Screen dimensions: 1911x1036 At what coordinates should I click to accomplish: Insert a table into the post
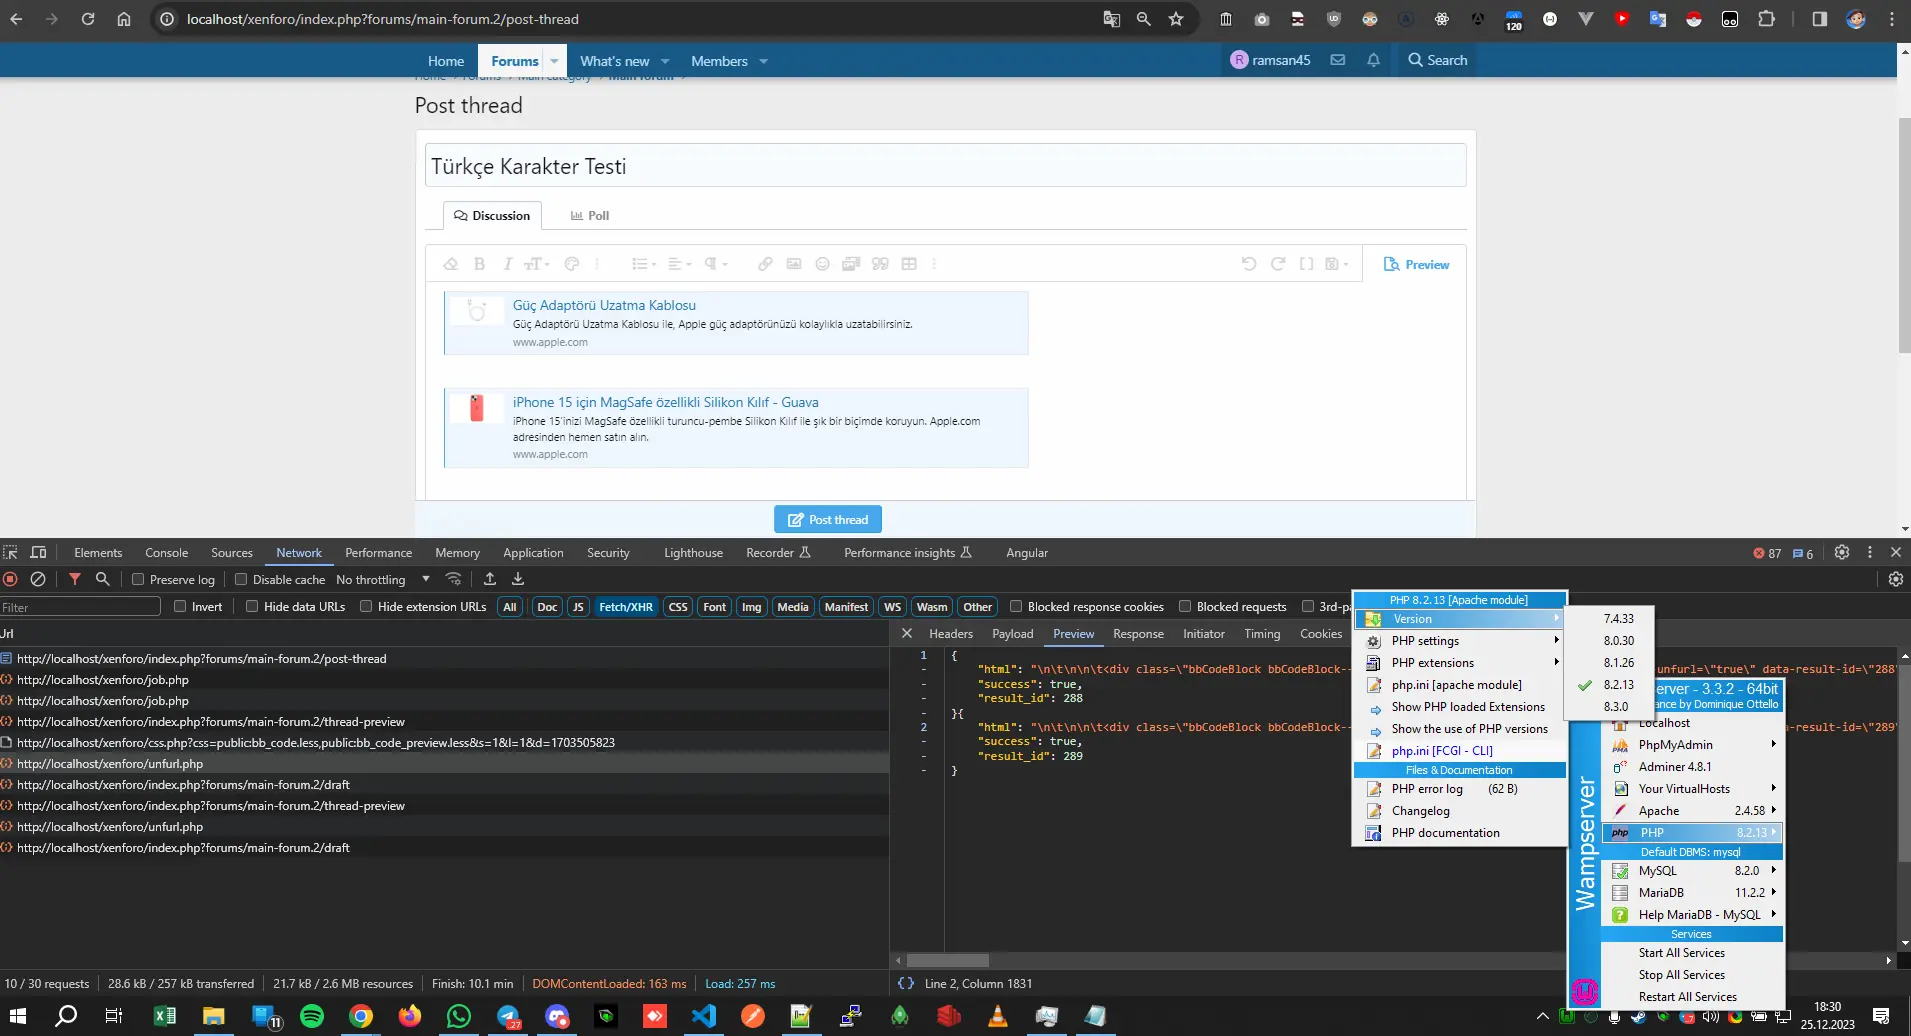coord(909,264)
